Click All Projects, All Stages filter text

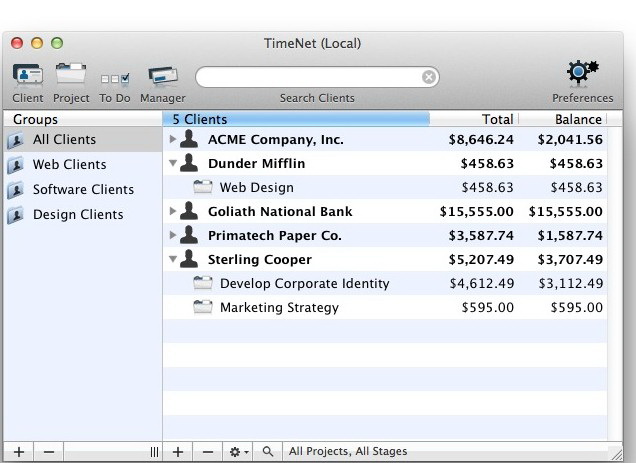click(348, 451)
